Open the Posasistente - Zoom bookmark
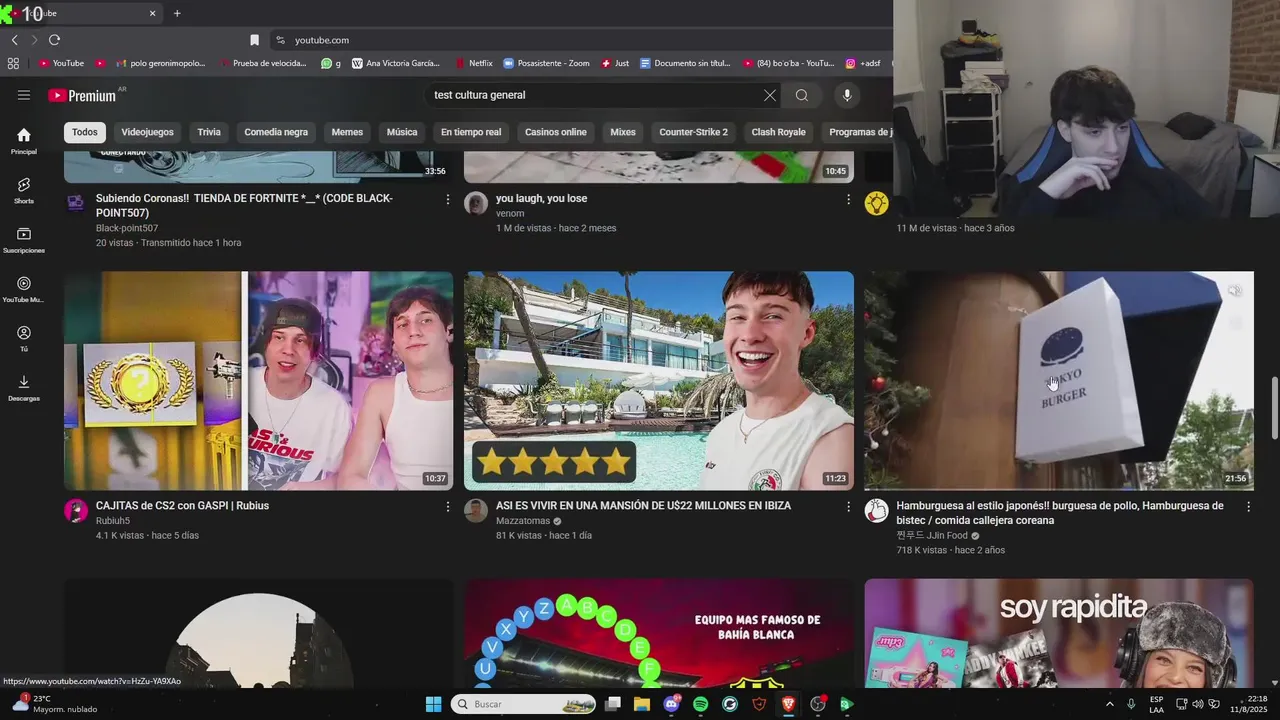1280x720 pixels. (x=546, y=63)
